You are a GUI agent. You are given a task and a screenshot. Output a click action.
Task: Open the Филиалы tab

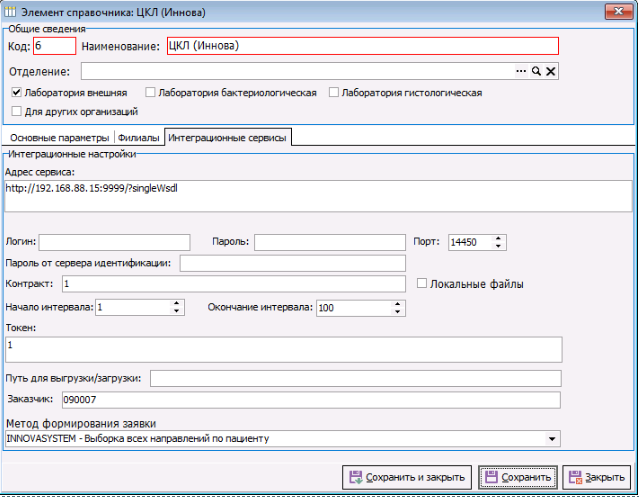click(x=139, y=138)
